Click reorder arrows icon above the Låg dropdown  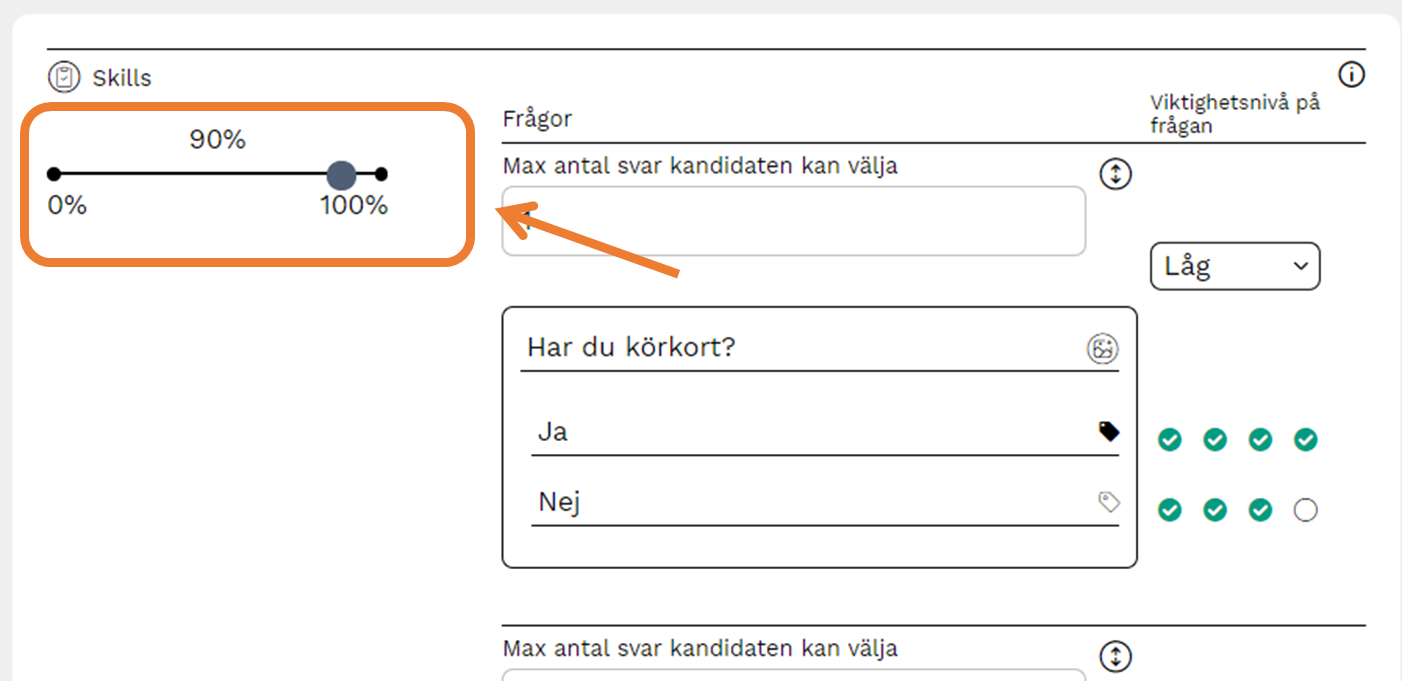[x=1115, y=174]
